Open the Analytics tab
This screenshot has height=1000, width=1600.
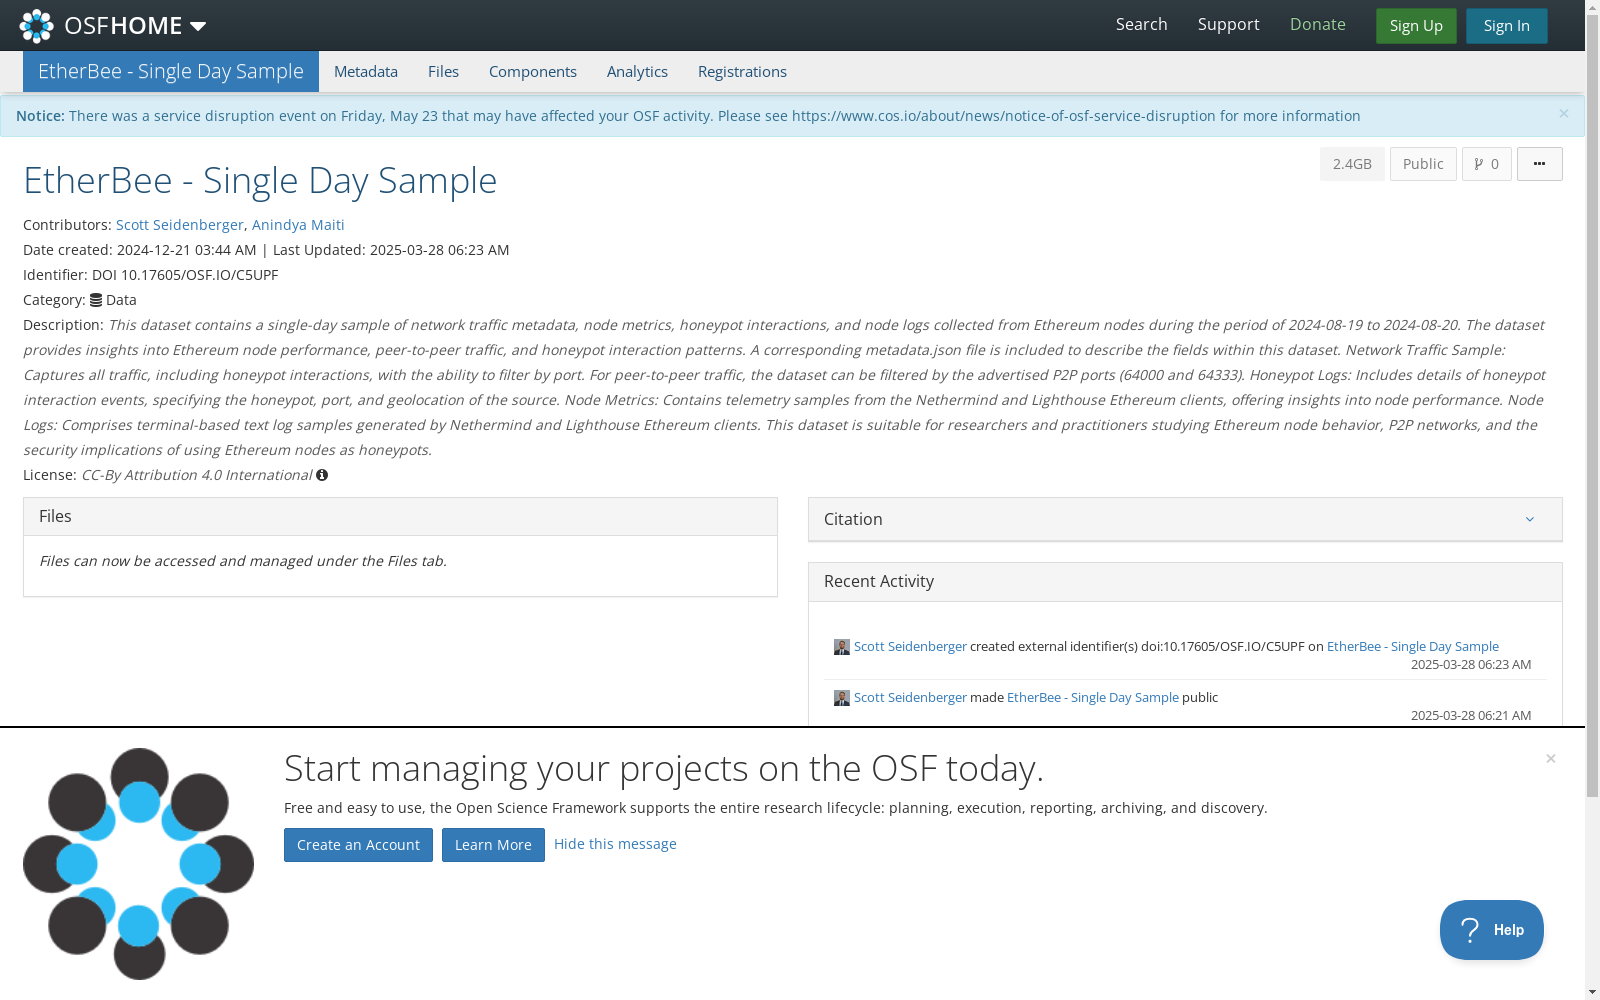[637, 72]
